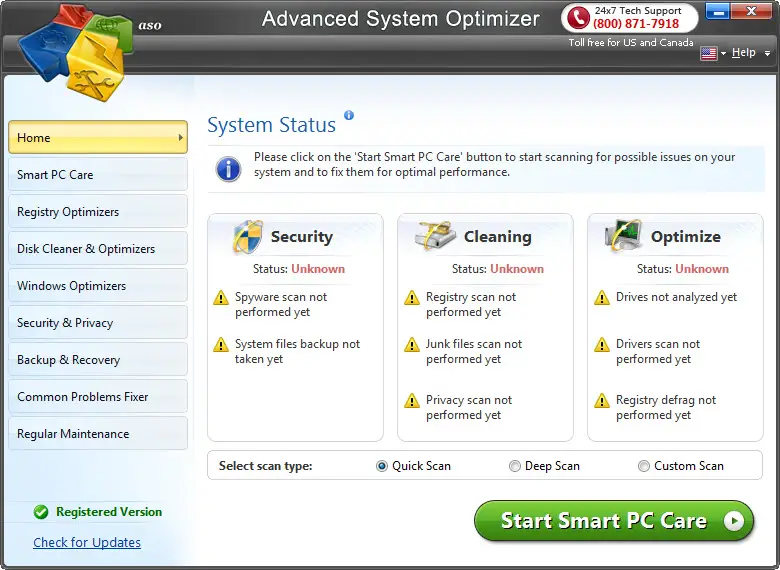The height and width of the screenshot is (570, 780).
Task: Click 'Registry scan not performed yet' text
Action: [x=471, y=304]
